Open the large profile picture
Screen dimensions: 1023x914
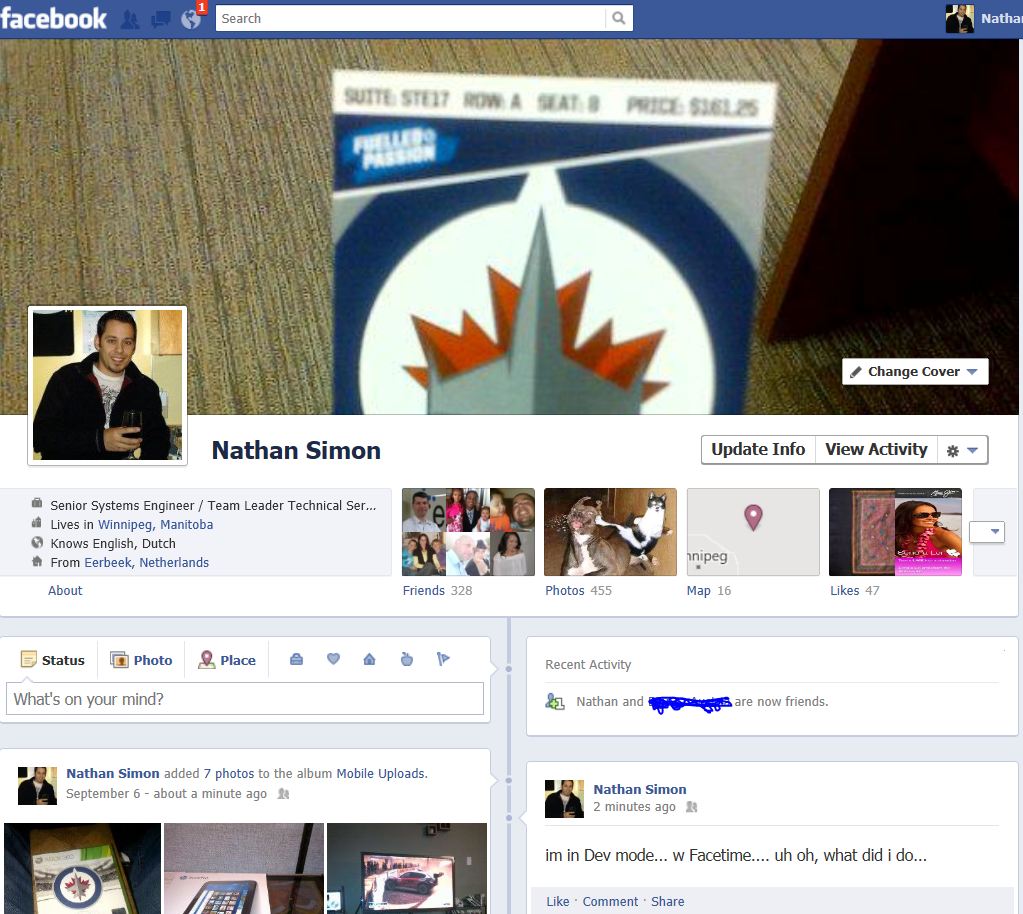click(x=107, y=385)
